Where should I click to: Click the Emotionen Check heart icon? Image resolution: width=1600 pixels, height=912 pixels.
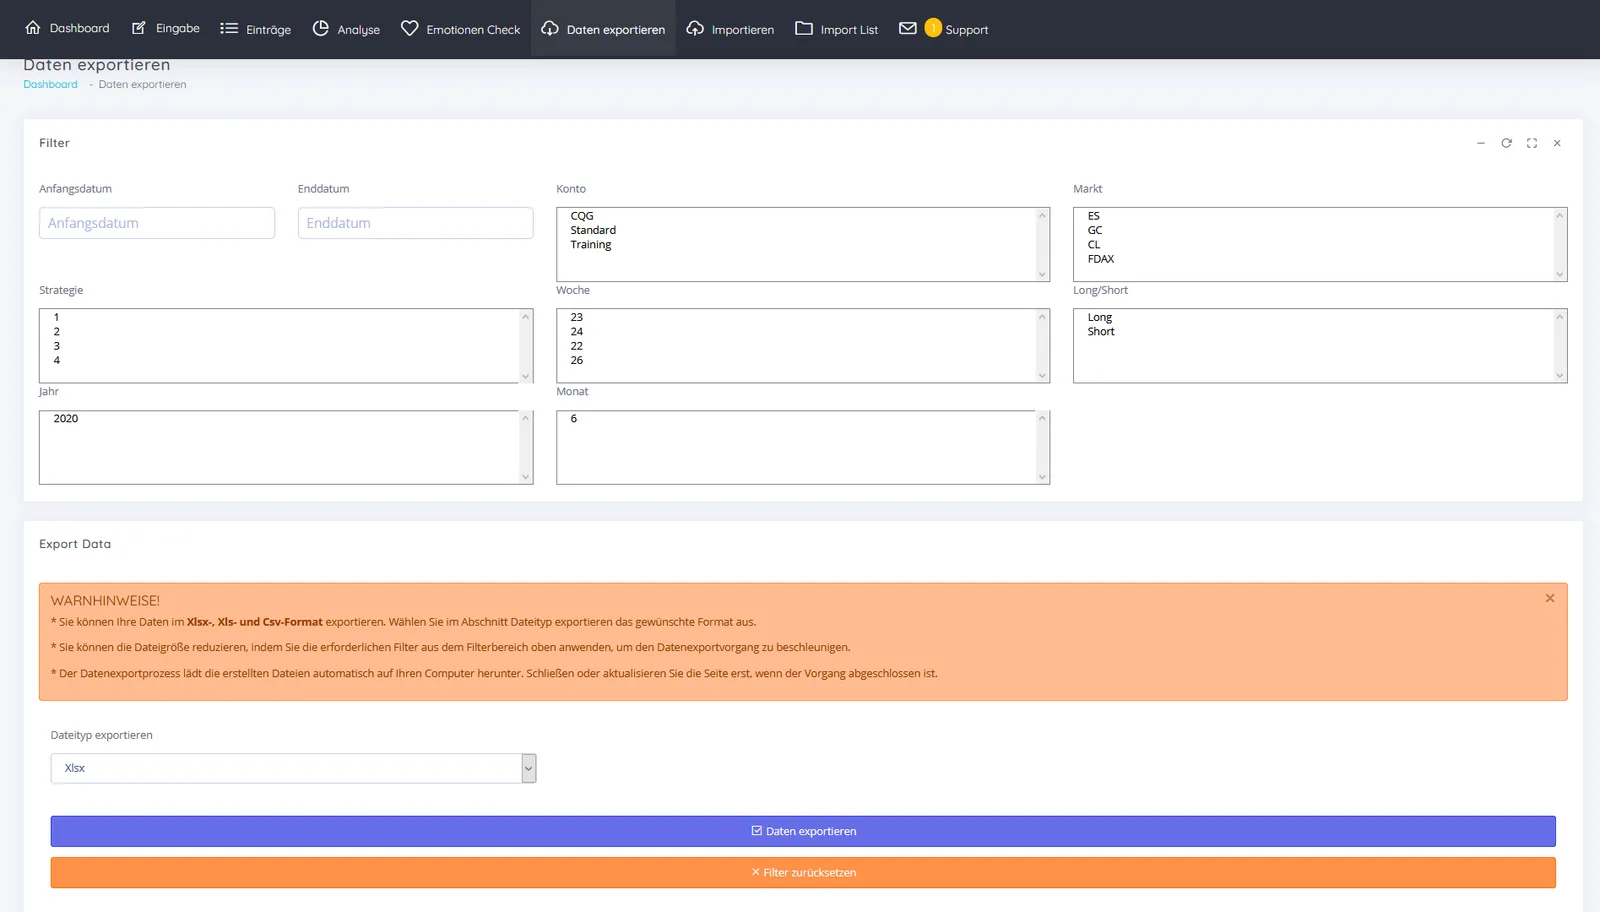(410, 28)
